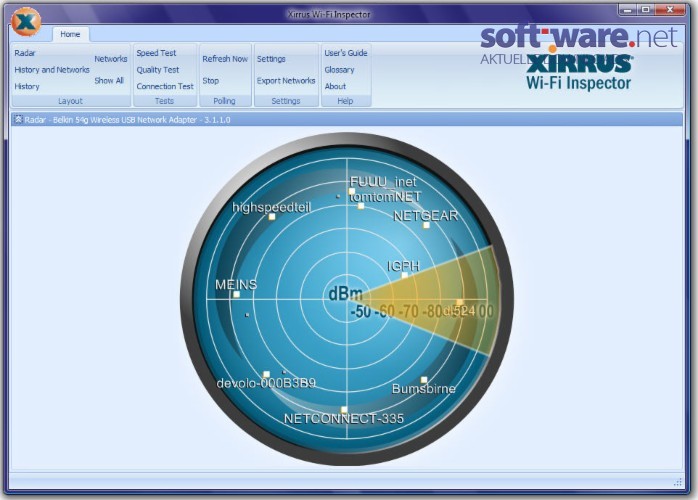
Task: Switch layout to Radar view
Action: [24, 53]
